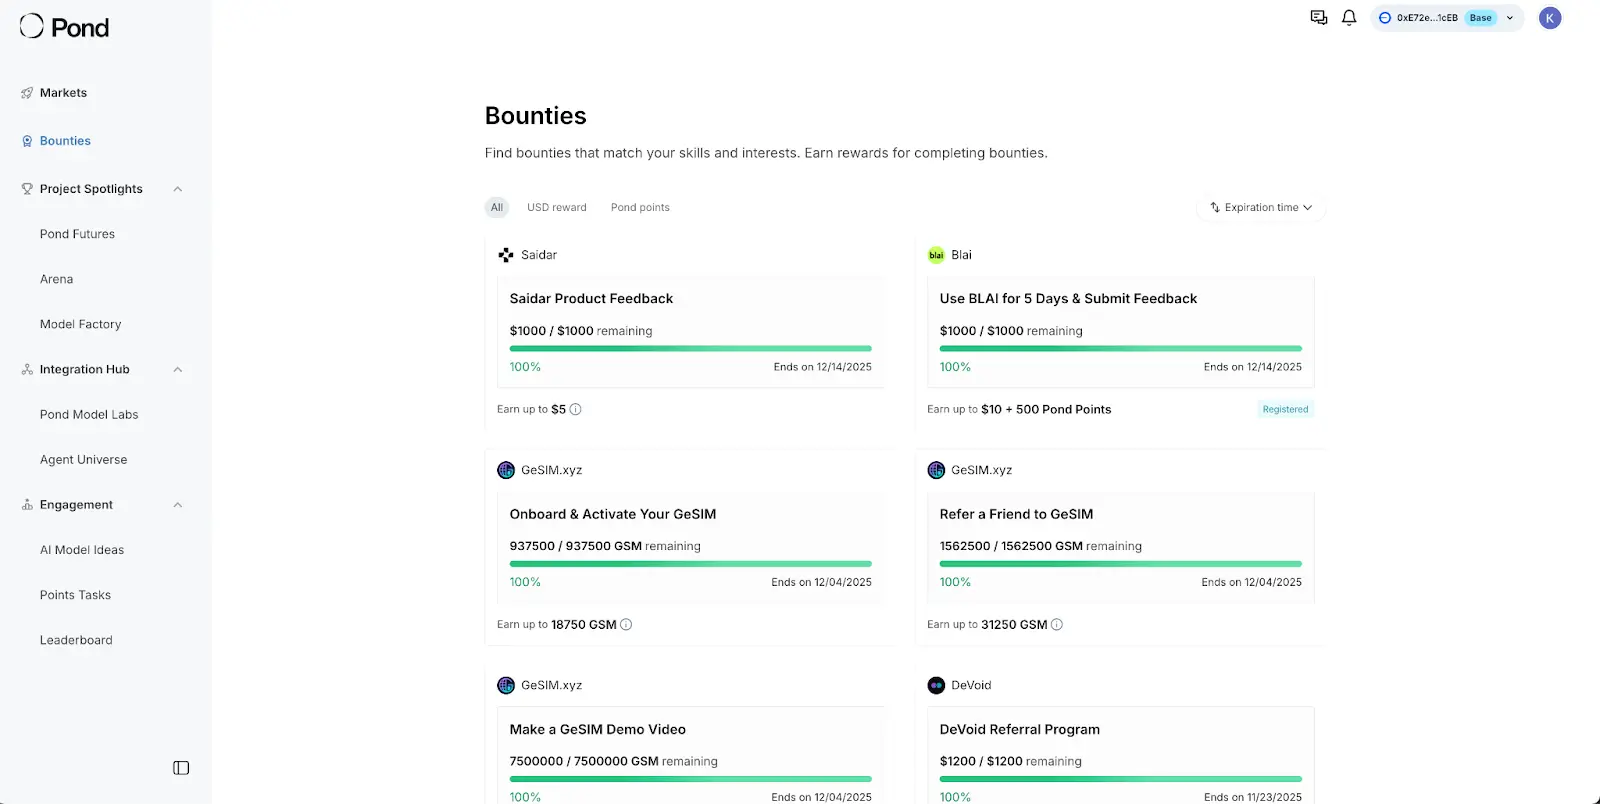Click the user avatar K

tap(1550, 18)
